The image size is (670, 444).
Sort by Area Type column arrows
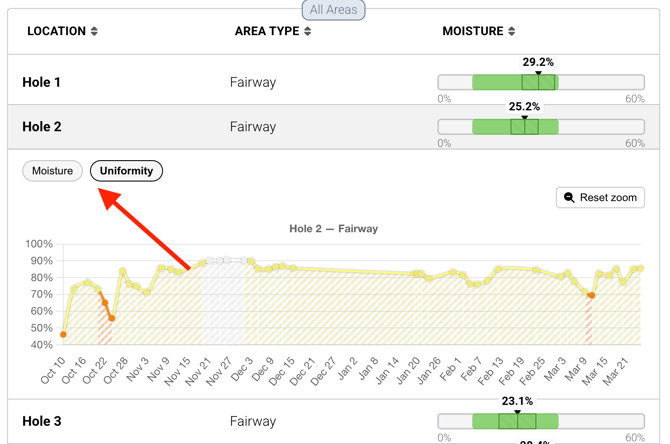(x=307, y=31)
